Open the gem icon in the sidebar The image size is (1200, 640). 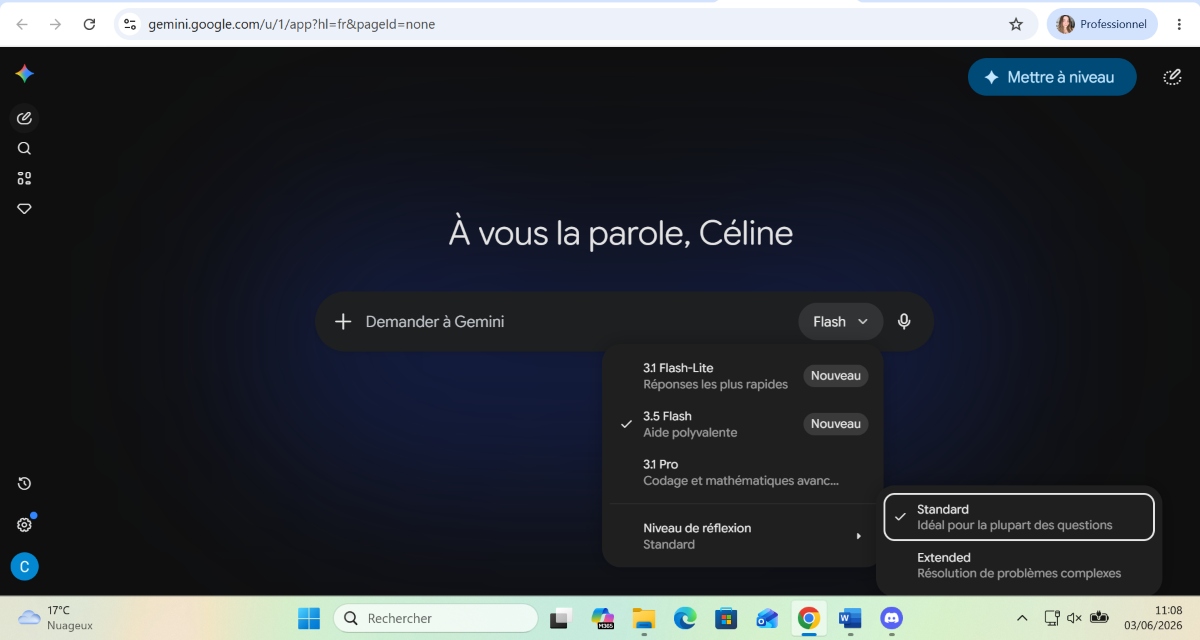tap(25, 208)
